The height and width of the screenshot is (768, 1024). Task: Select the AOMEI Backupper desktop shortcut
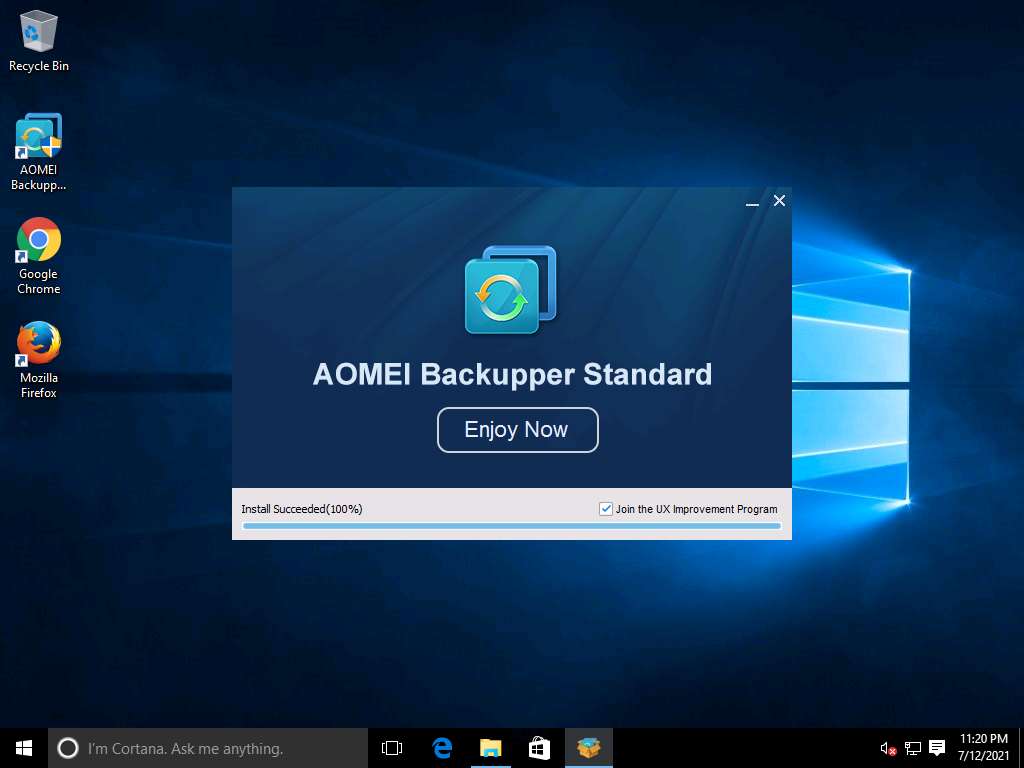pyautogui.click(x=39, y=152)
